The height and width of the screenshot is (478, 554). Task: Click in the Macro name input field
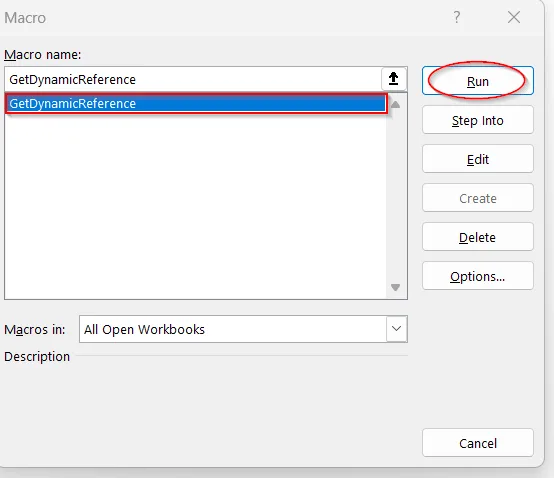point(193,79)
